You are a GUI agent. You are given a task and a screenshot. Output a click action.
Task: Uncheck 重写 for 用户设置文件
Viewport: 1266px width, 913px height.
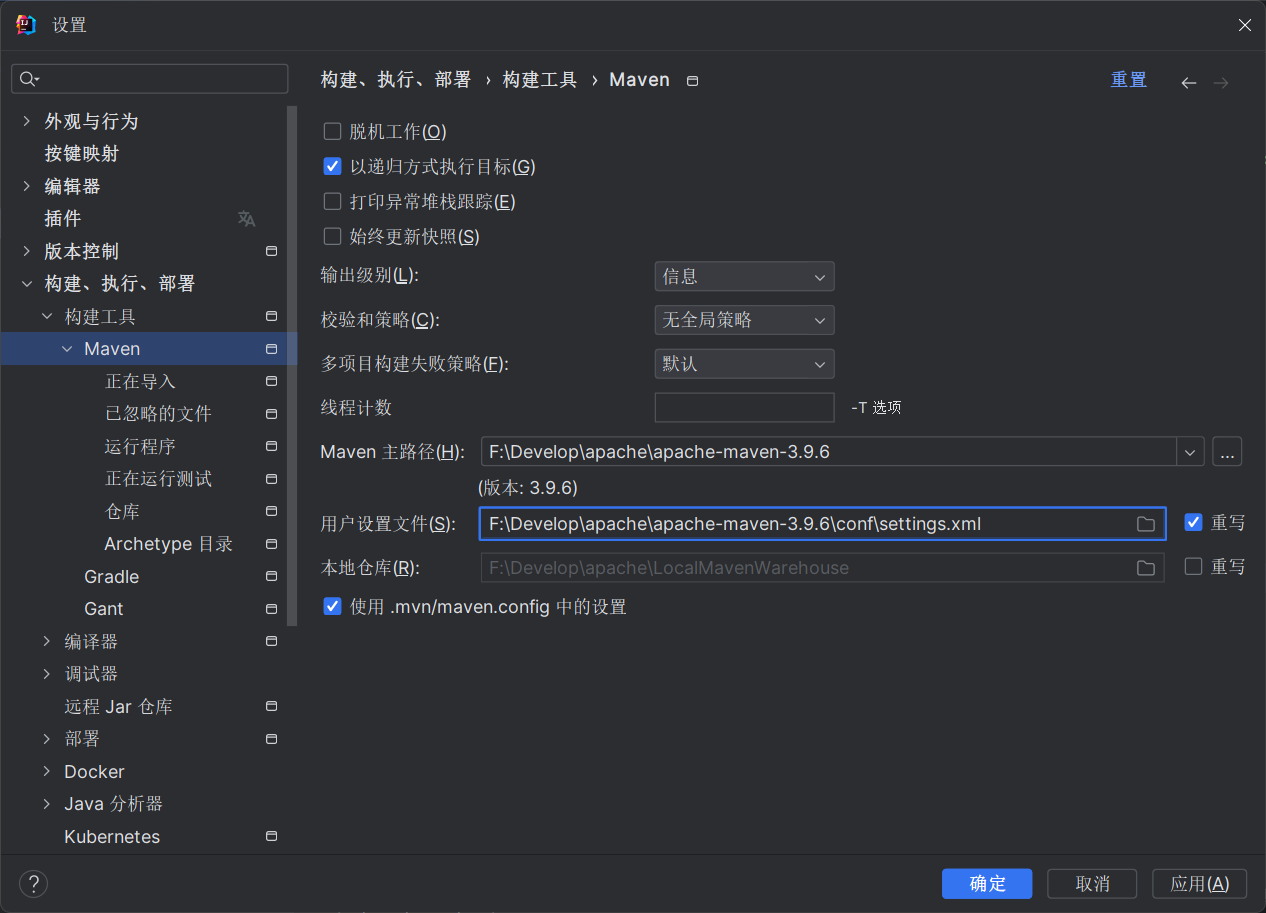tap(1193, 522)
